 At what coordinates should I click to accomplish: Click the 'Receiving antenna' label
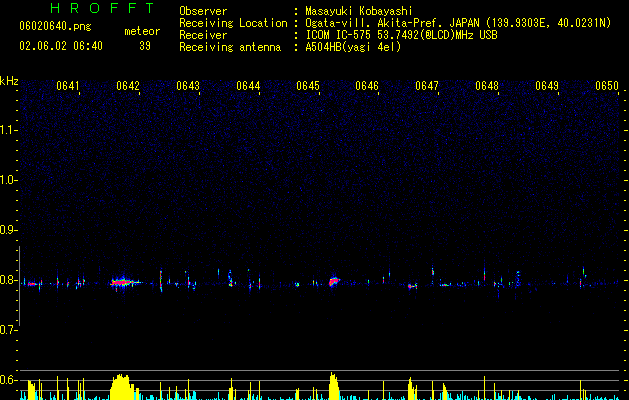[x=230, y=47]
